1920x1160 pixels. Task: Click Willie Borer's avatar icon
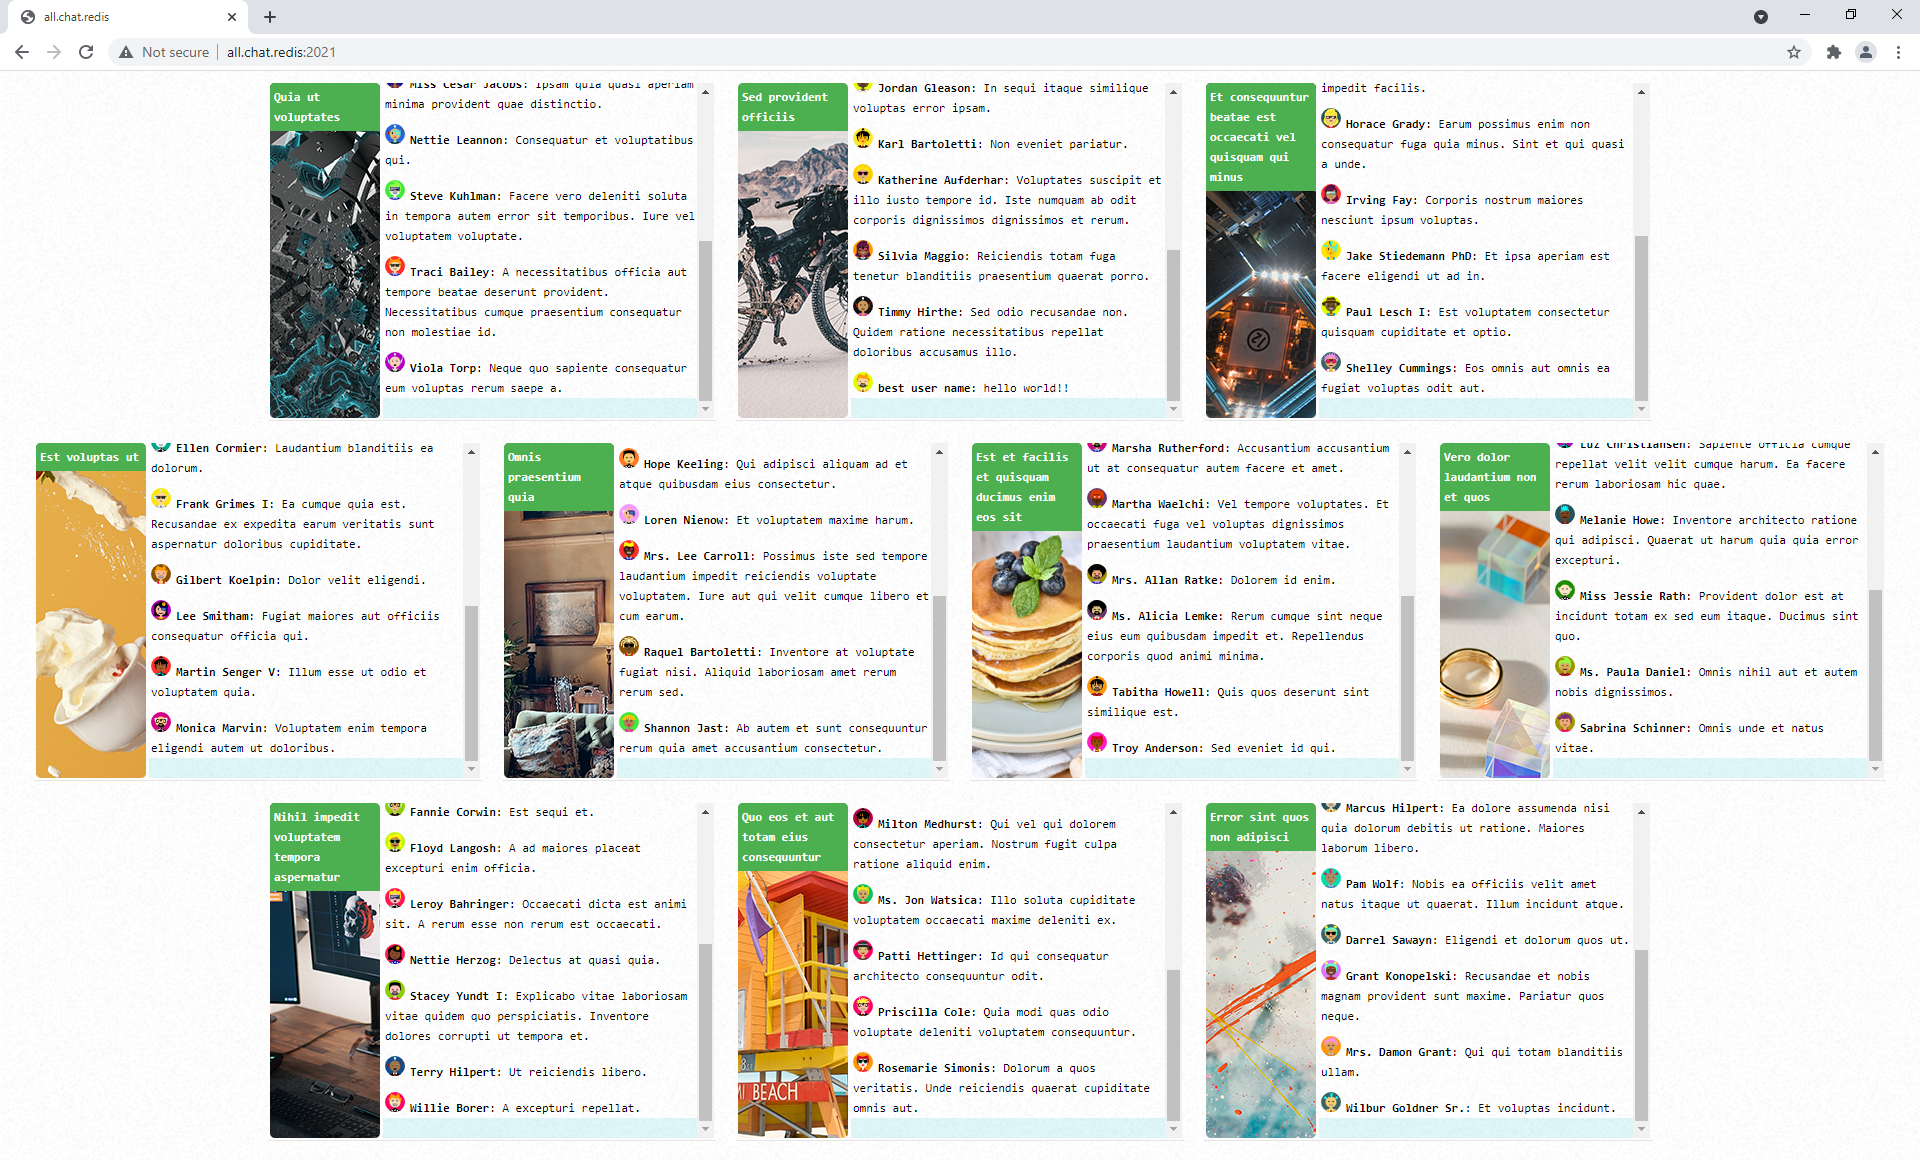pos(395,1103)
